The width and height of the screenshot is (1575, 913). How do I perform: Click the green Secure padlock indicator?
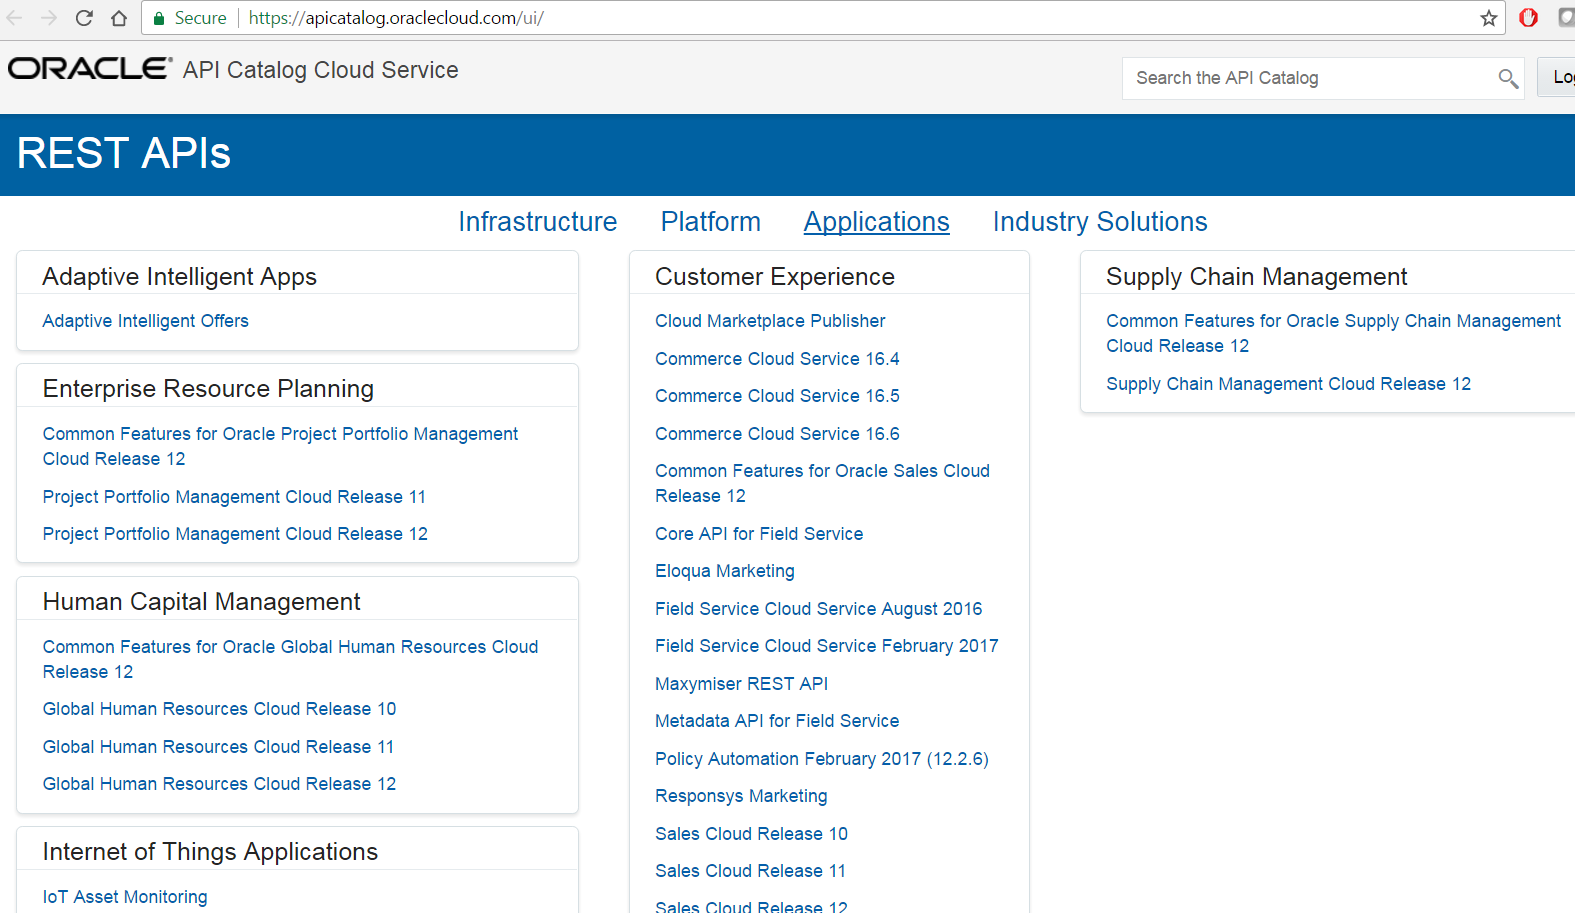pos(189,18)
